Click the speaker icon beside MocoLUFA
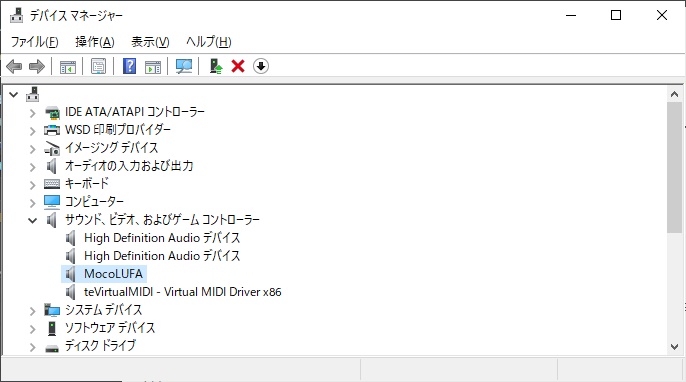The height and width of the screenshot is (382, 686). click(70, 274)
